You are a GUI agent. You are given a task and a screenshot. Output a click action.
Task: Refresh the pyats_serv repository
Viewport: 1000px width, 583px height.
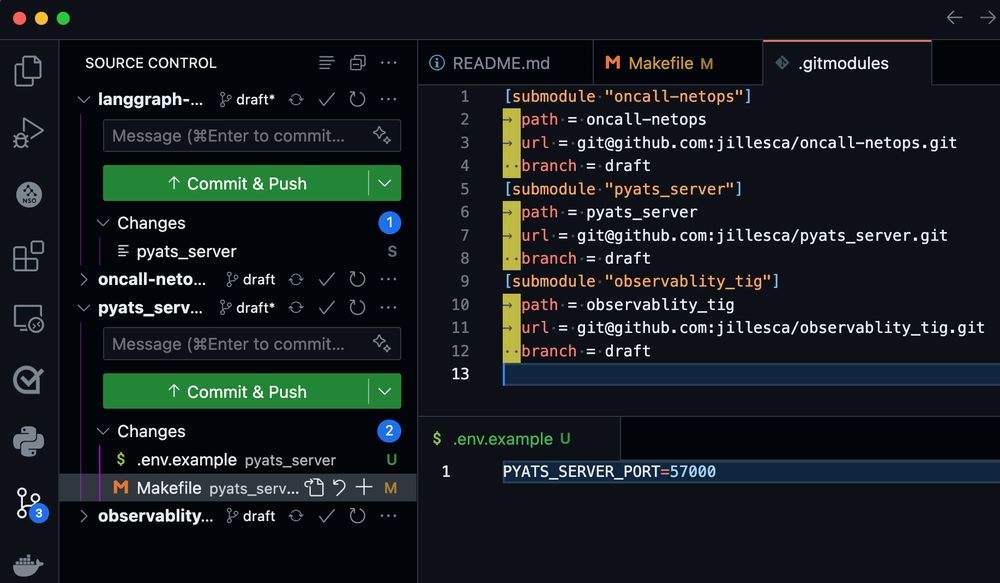pyautogui.click(x=358, y=307)
